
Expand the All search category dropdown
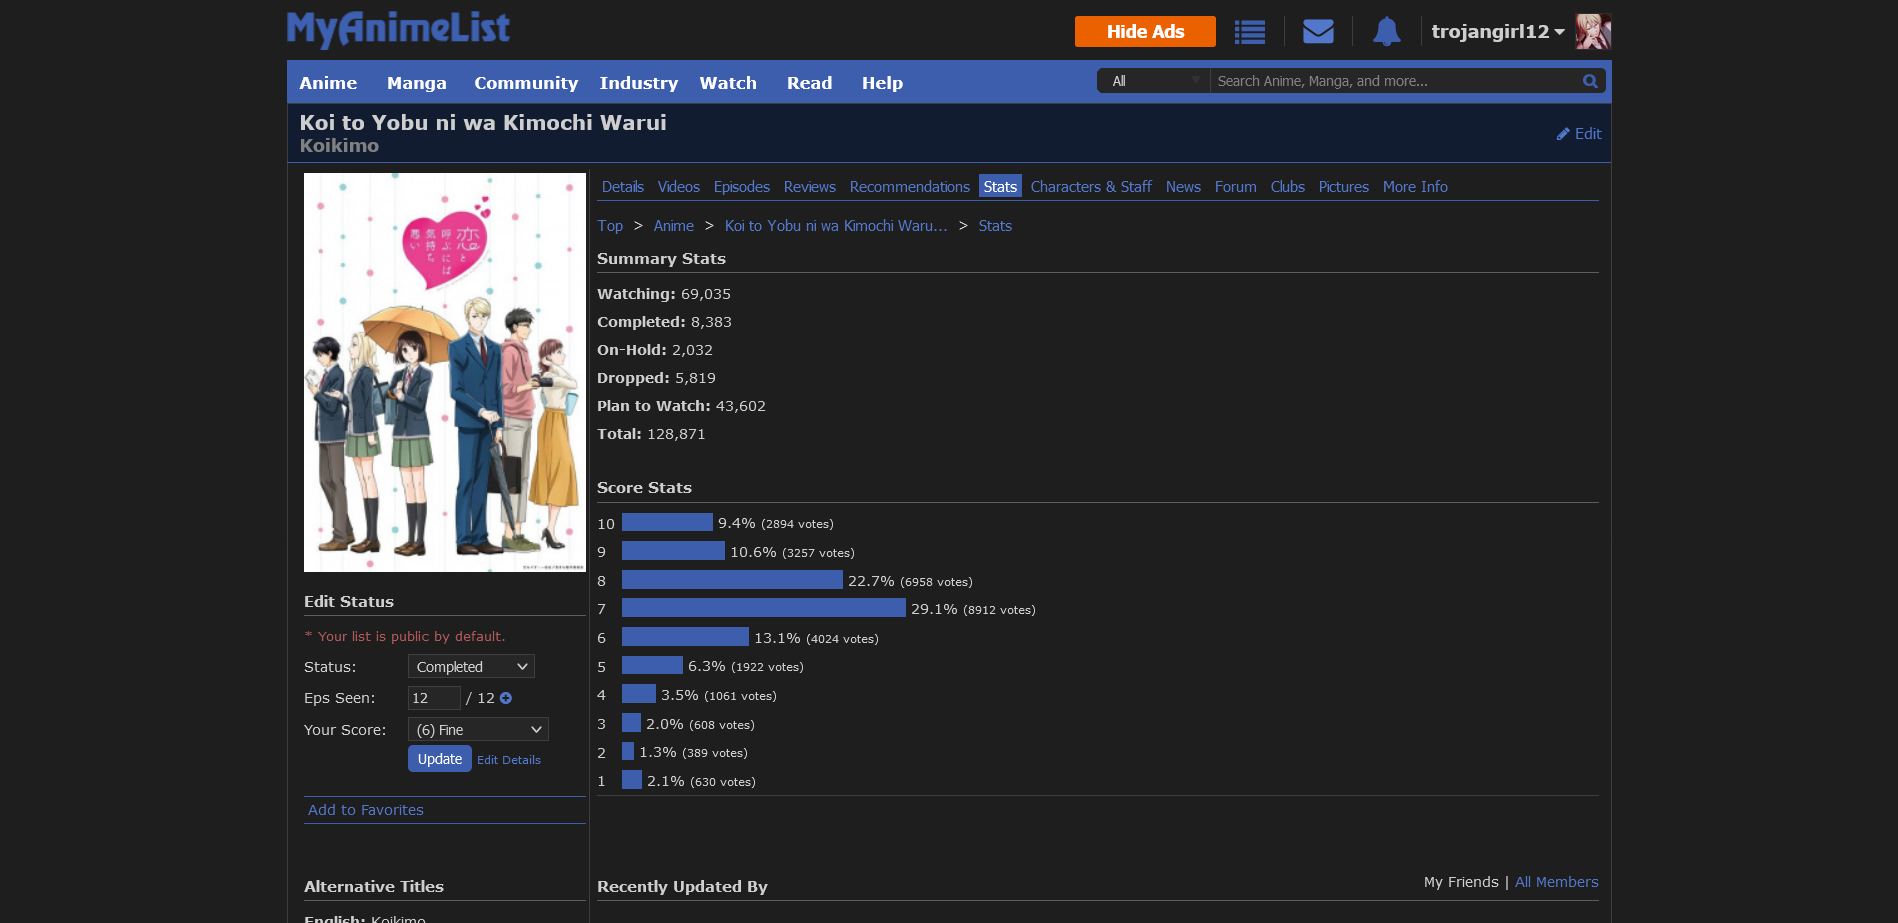pyautogui.click(x=1154, y=81)
